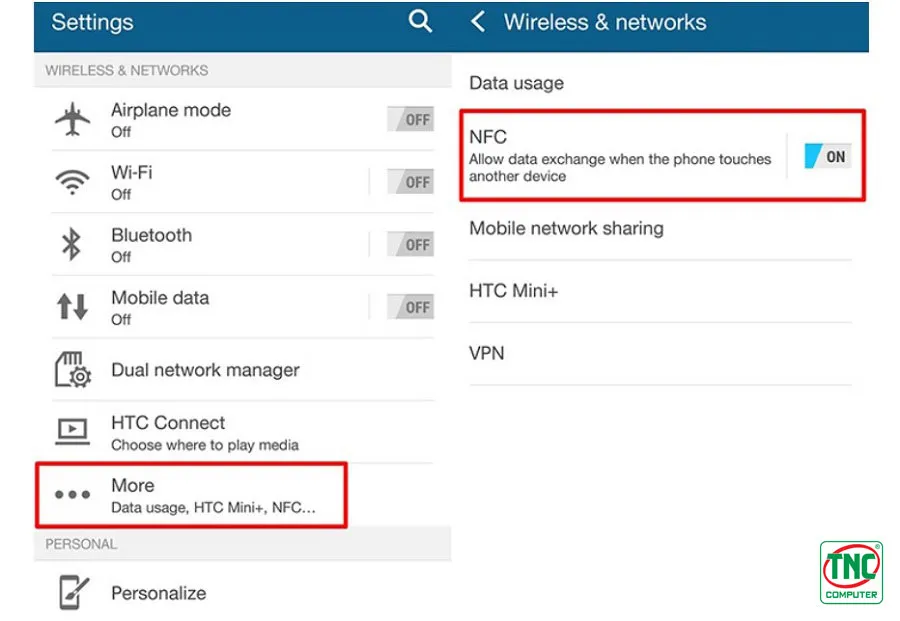
Task: Tap the Settings header title
Action: pyautogui.click(x=92, y=22)
